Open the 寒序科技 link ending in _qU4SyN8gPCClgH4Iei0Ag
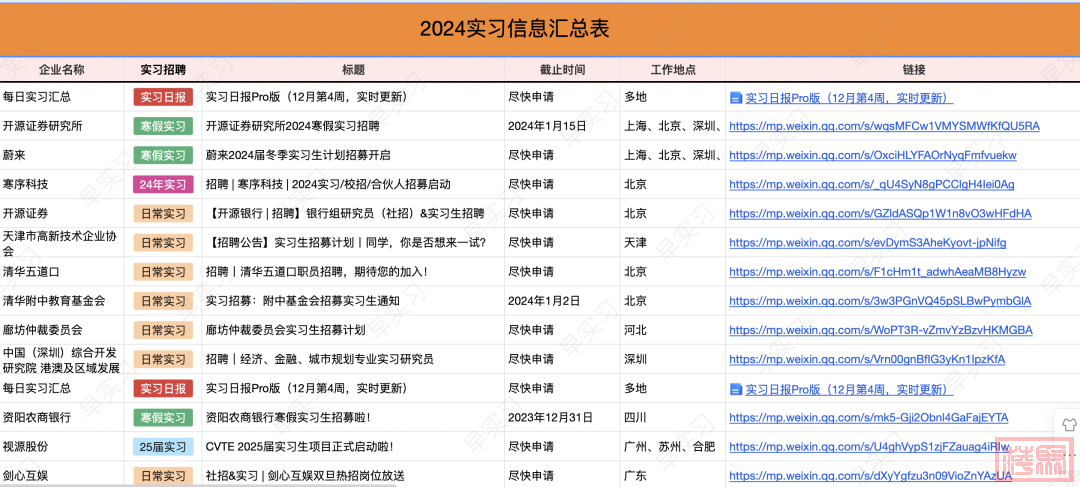1080x487 pixels. pos(871,185)
